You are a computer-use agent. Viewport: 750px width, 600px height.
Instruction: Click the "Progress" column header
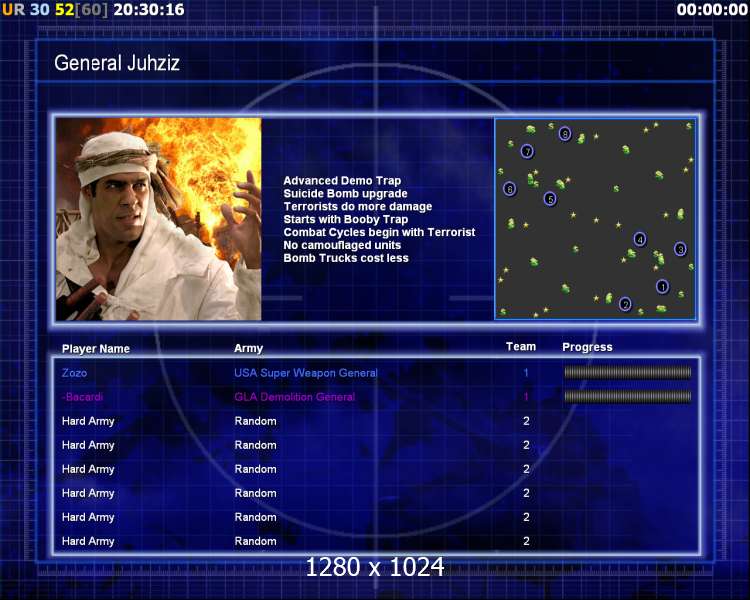click(x=587, y=347)
